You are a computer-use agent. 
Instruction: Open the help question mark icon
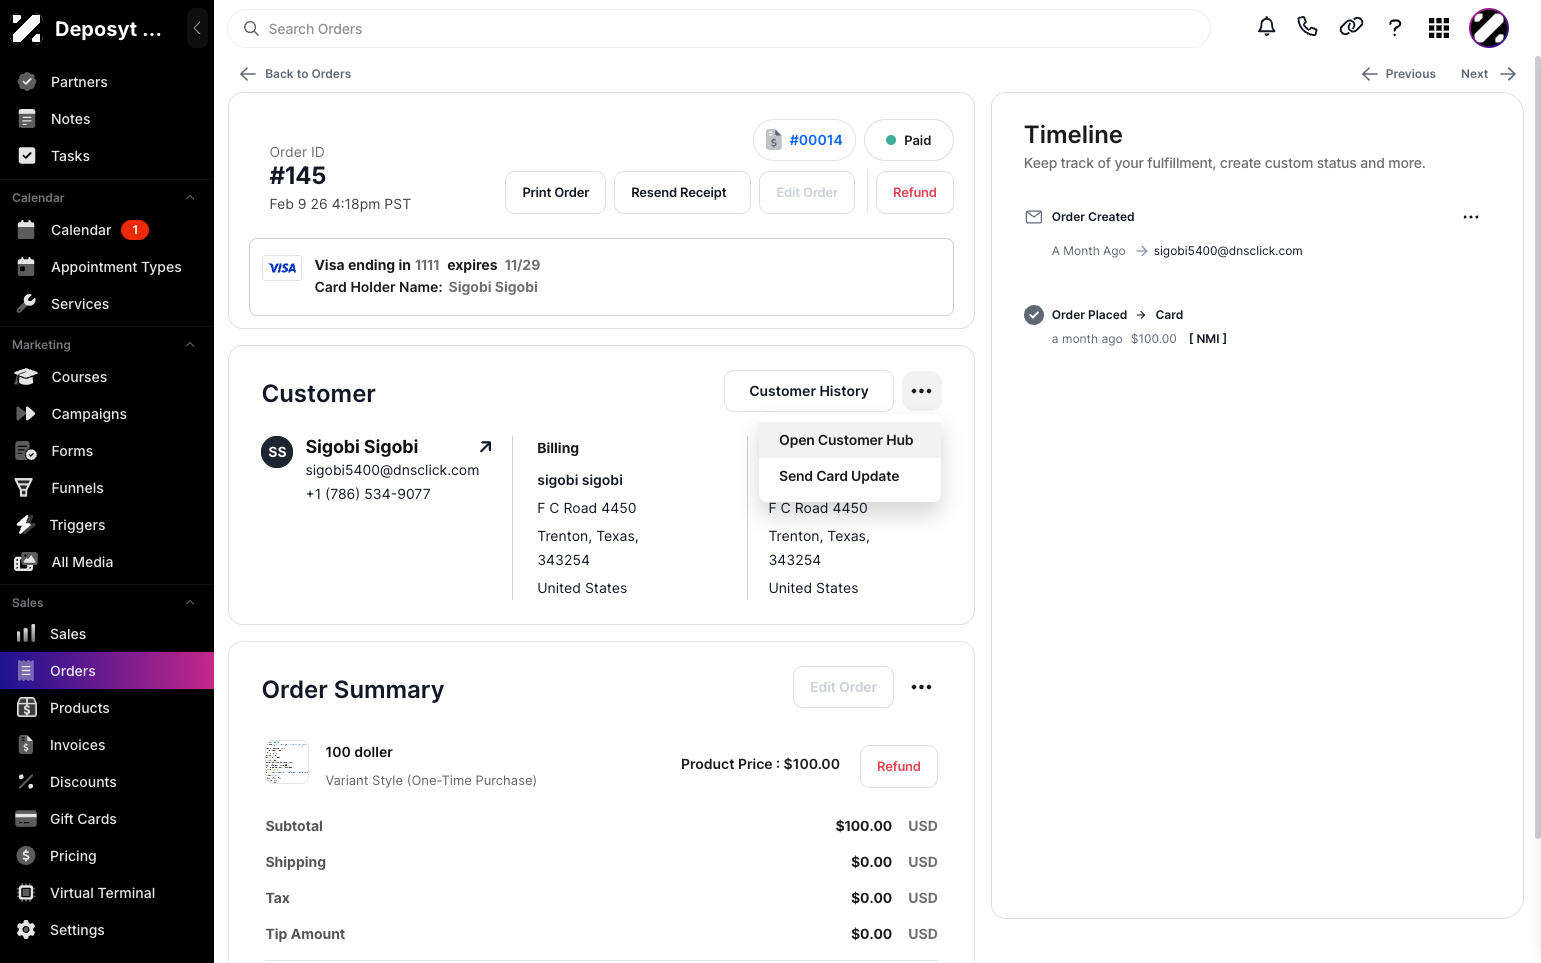(x=1395, y=28)
